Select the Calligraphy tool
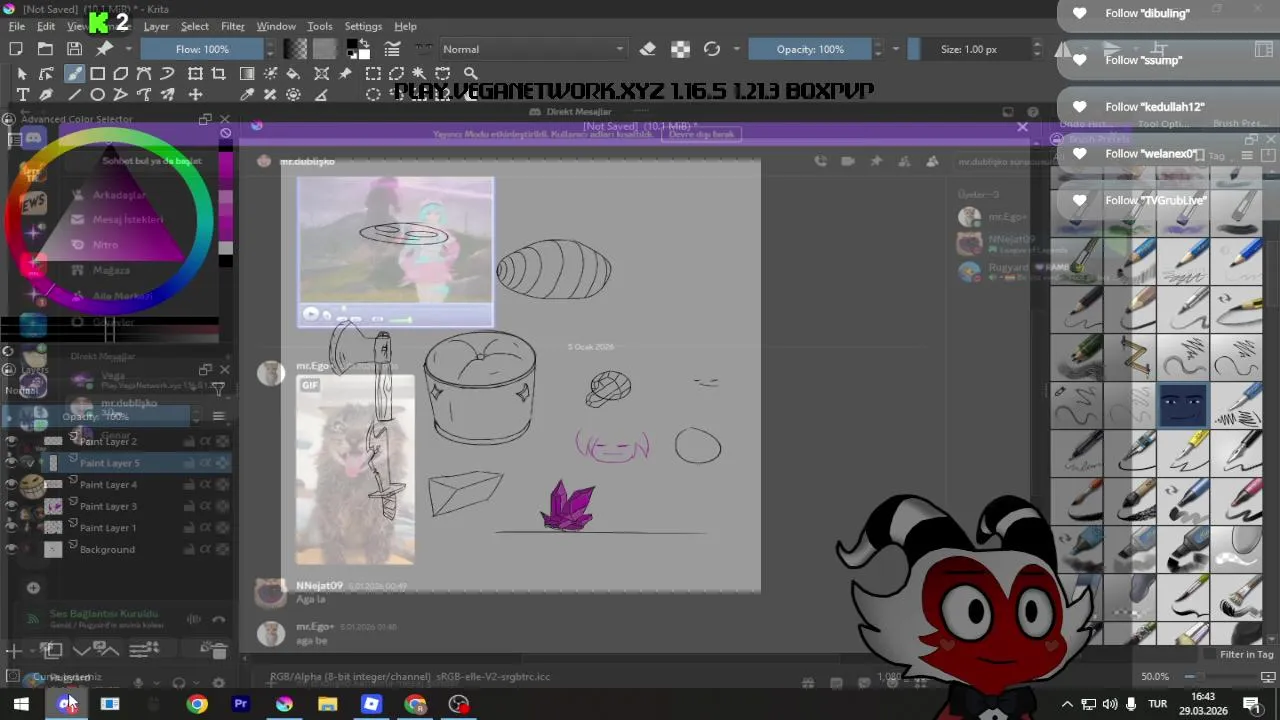Screen dimensions: 1280x720 coord(46,95)
